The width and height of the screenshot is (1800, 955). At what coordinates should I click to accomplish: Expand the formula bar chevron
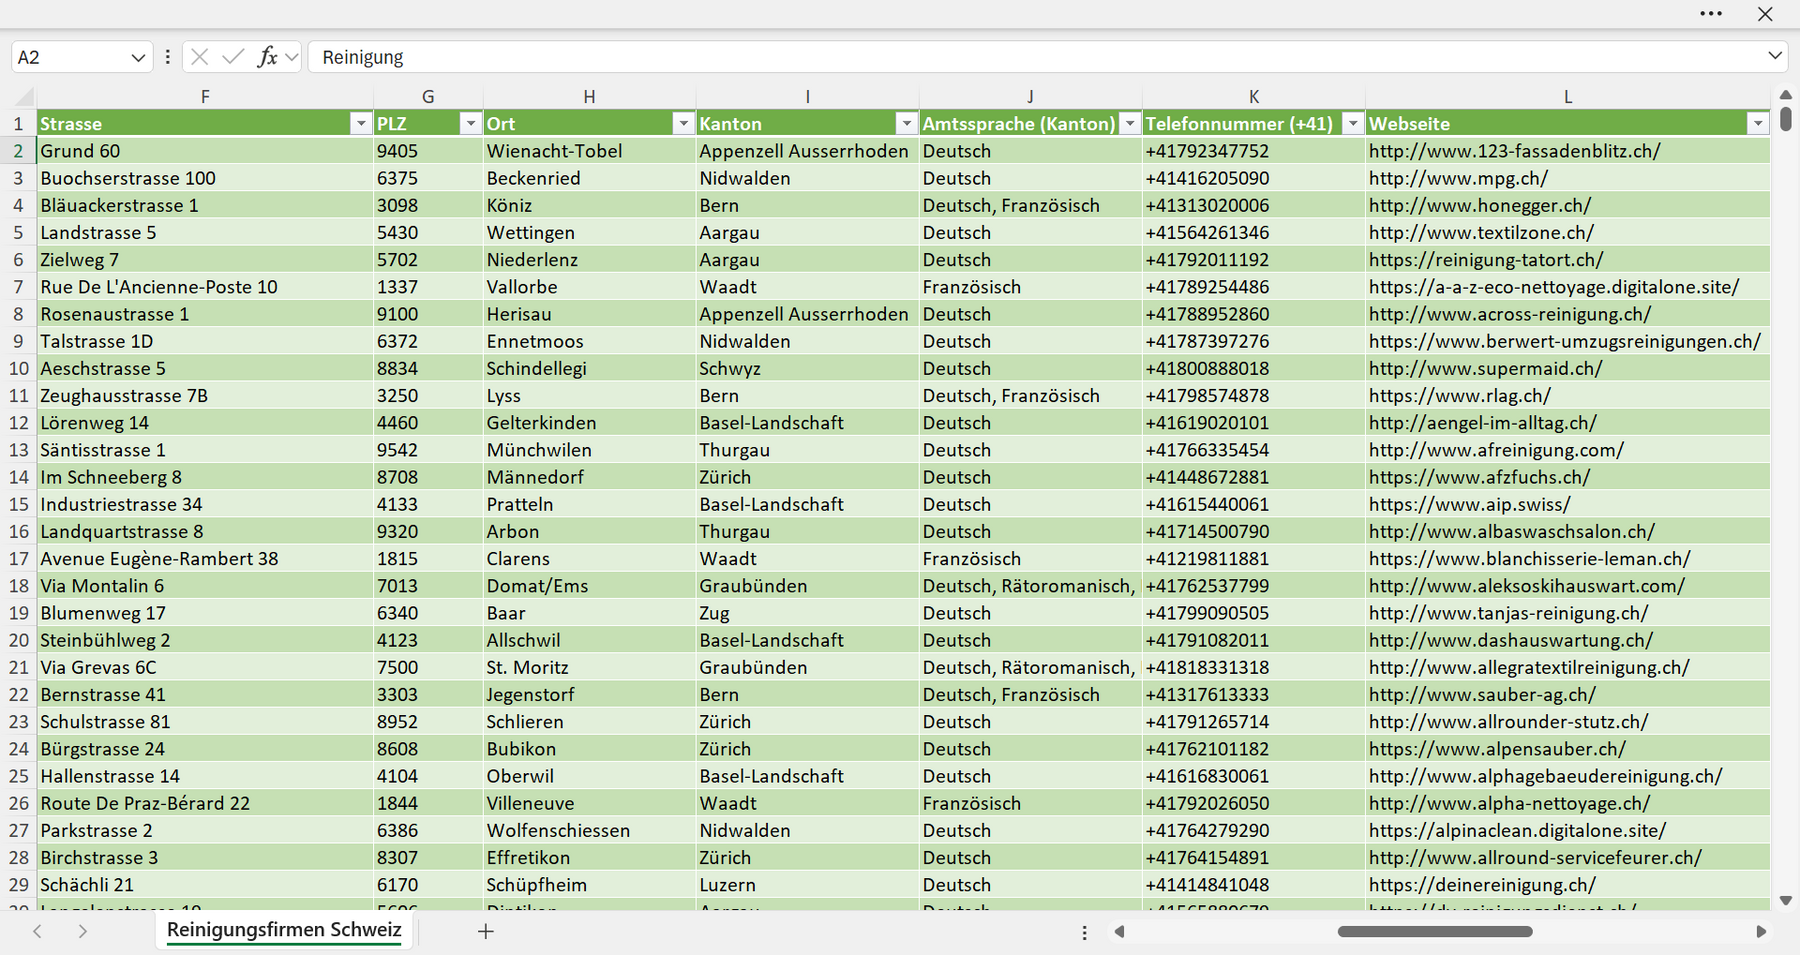point(1775,56)
